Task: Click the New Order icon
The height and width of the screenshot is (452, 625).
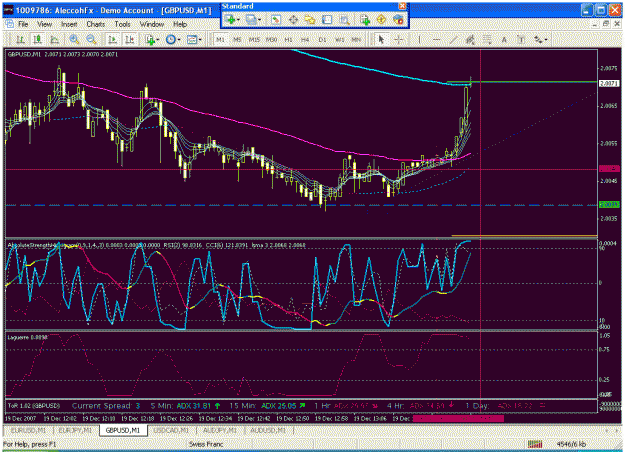Action: pos(365,19)
